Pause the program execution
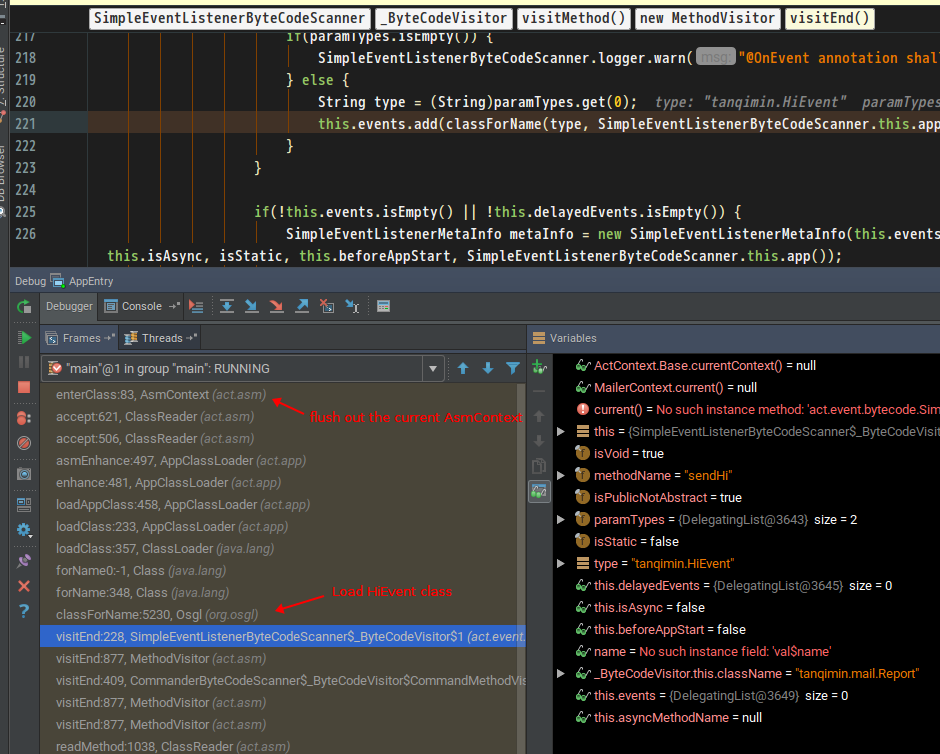940x754 pixels. point(24,362)
